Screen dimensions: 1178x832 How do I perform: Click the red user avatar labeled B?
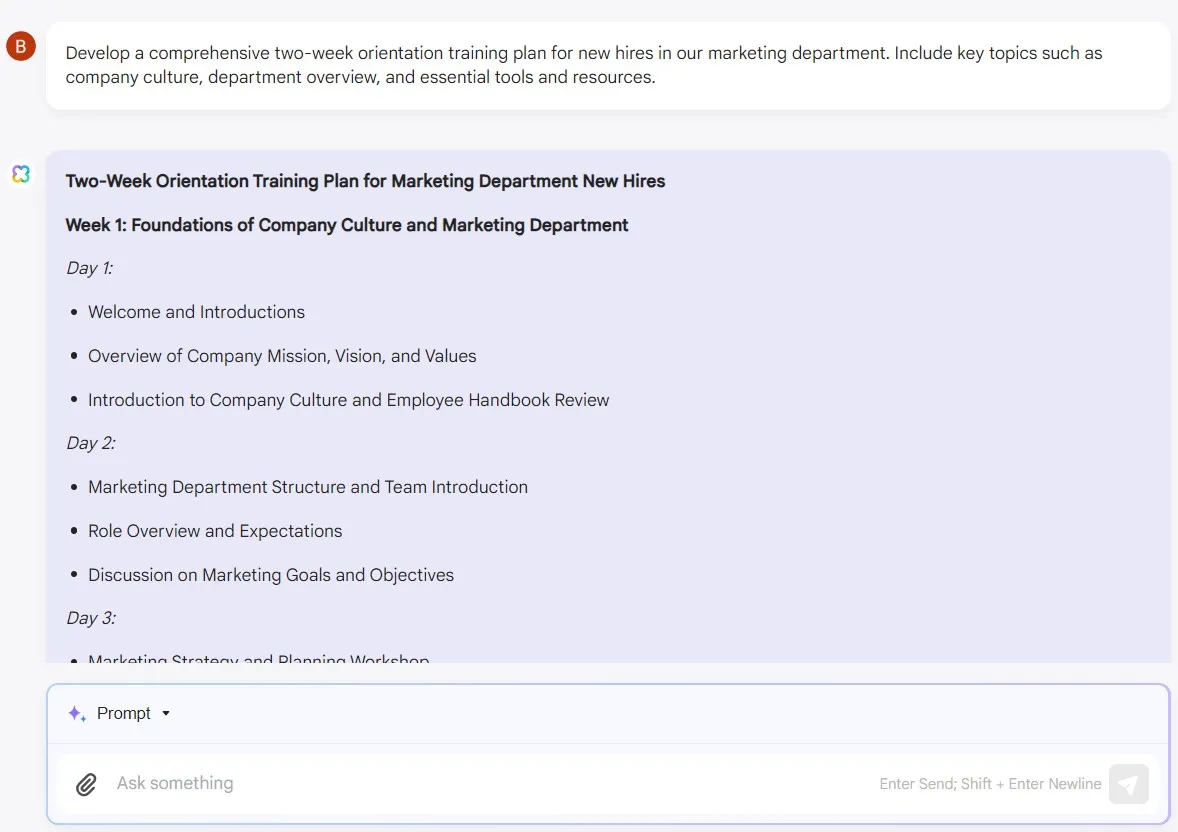tap(21, 46)
